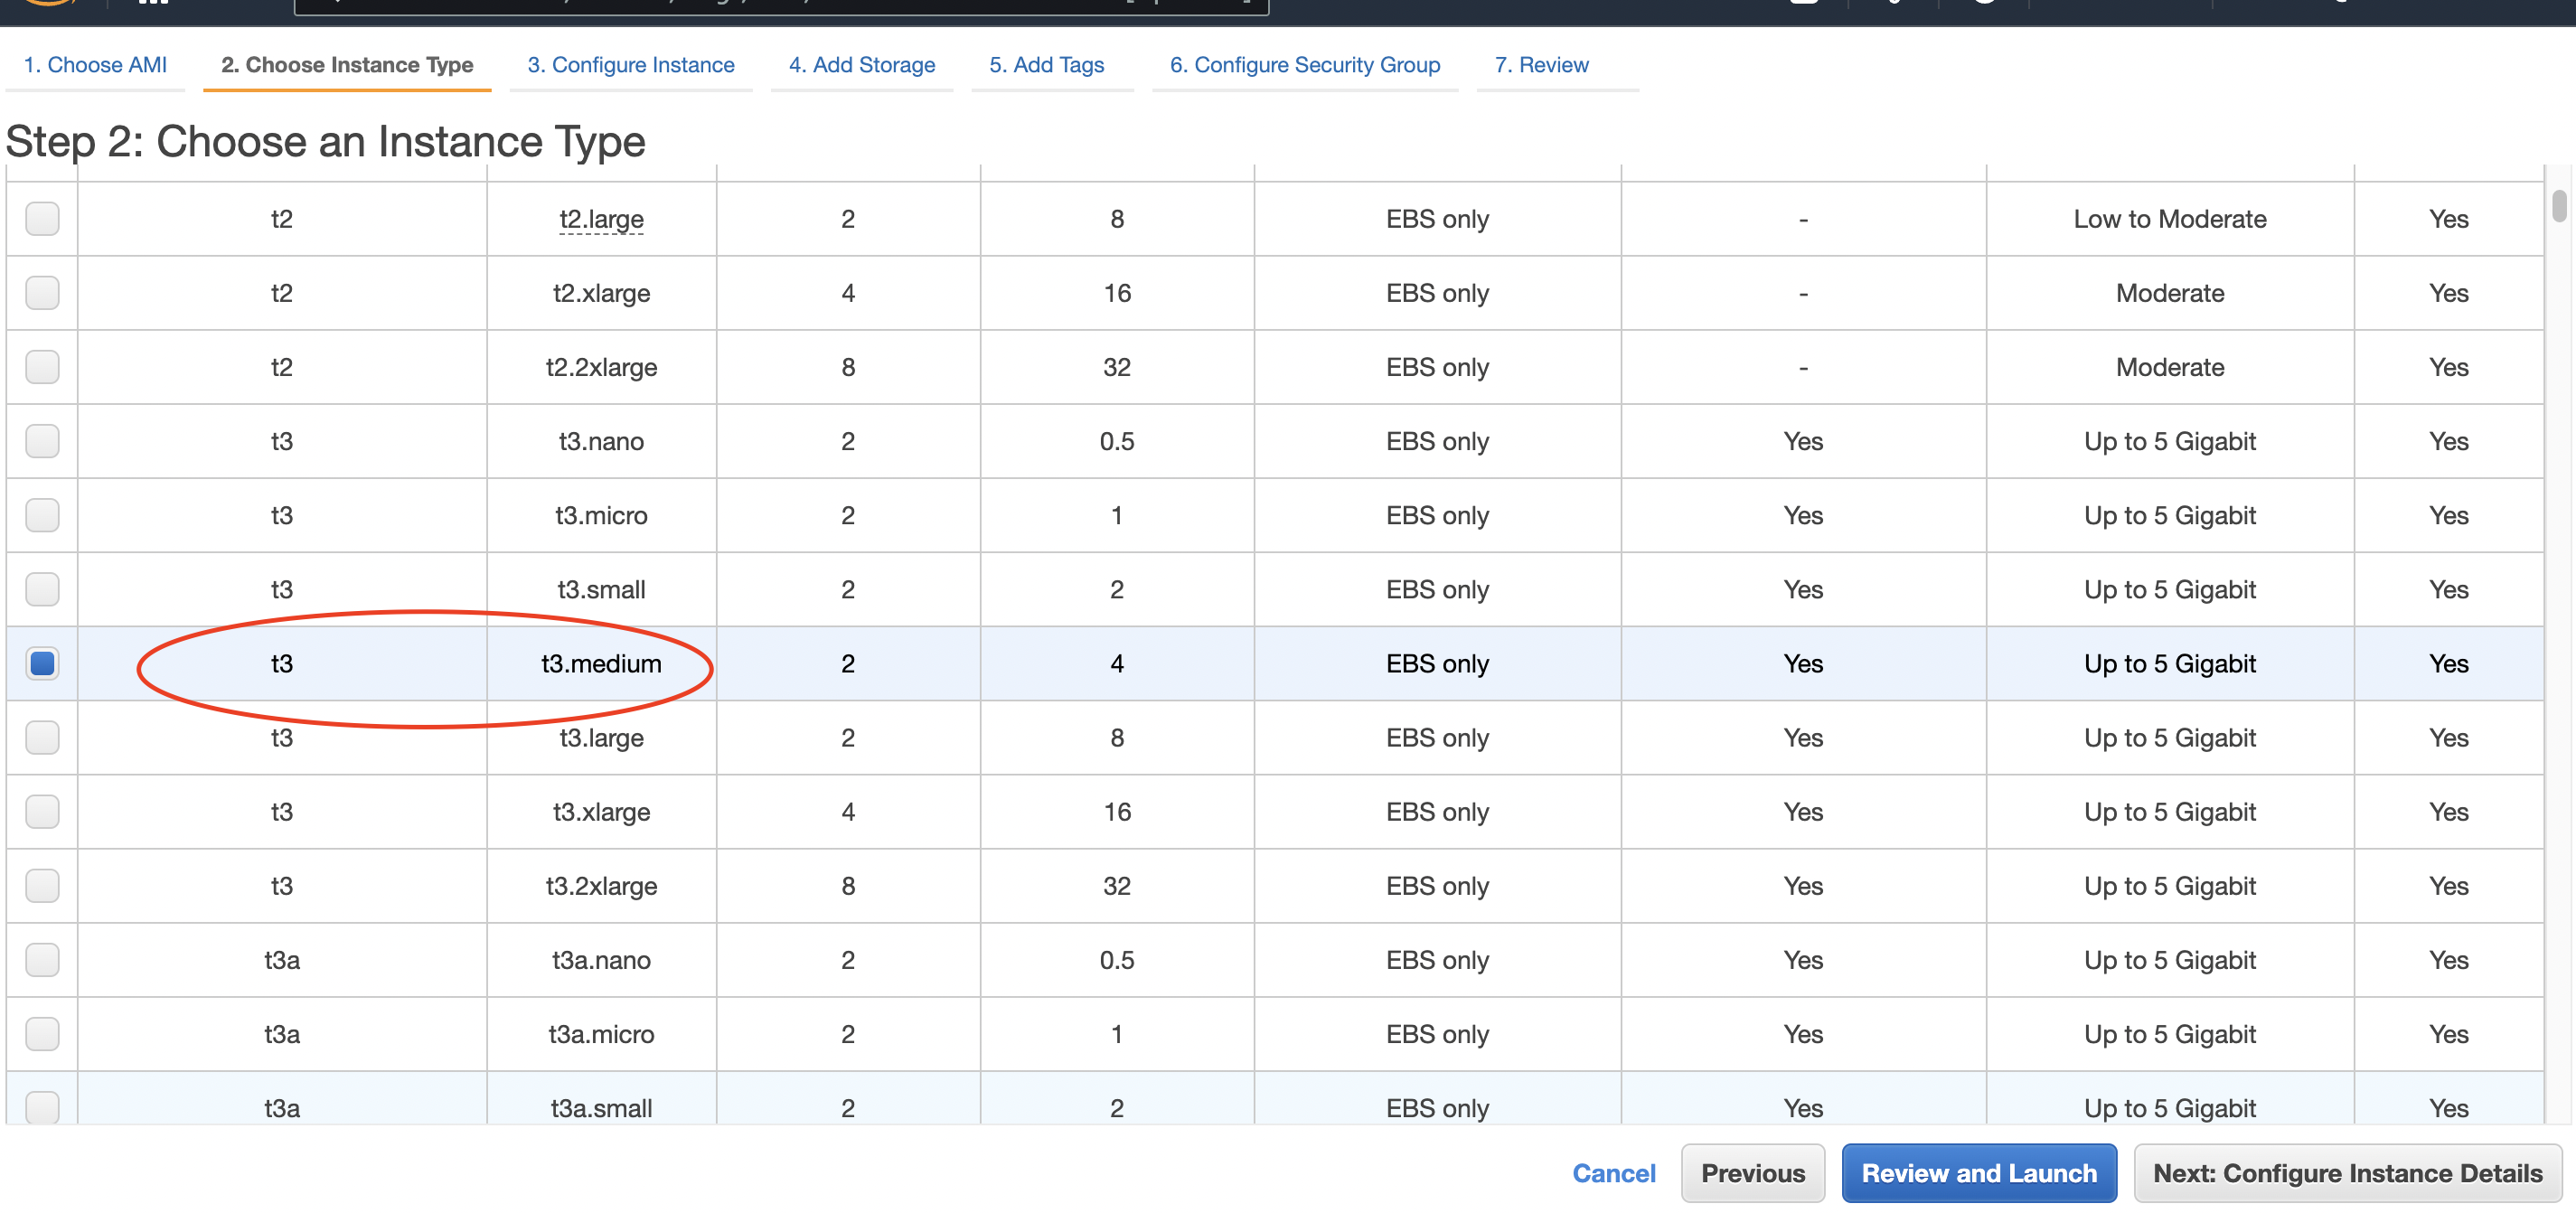Go to the Configure Security Group step
The height and width of the screenshot is (1213, 2576).
coord(1305,64)
